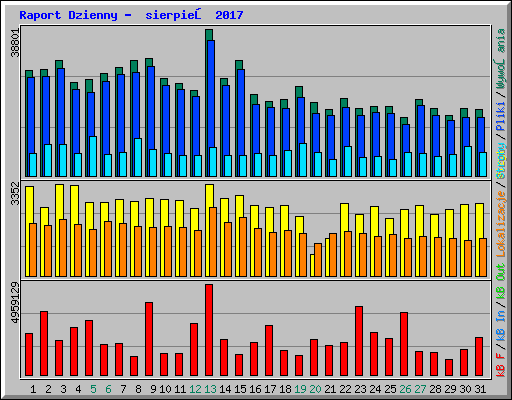Click the red 'kB F' legend label

[501, 365]
